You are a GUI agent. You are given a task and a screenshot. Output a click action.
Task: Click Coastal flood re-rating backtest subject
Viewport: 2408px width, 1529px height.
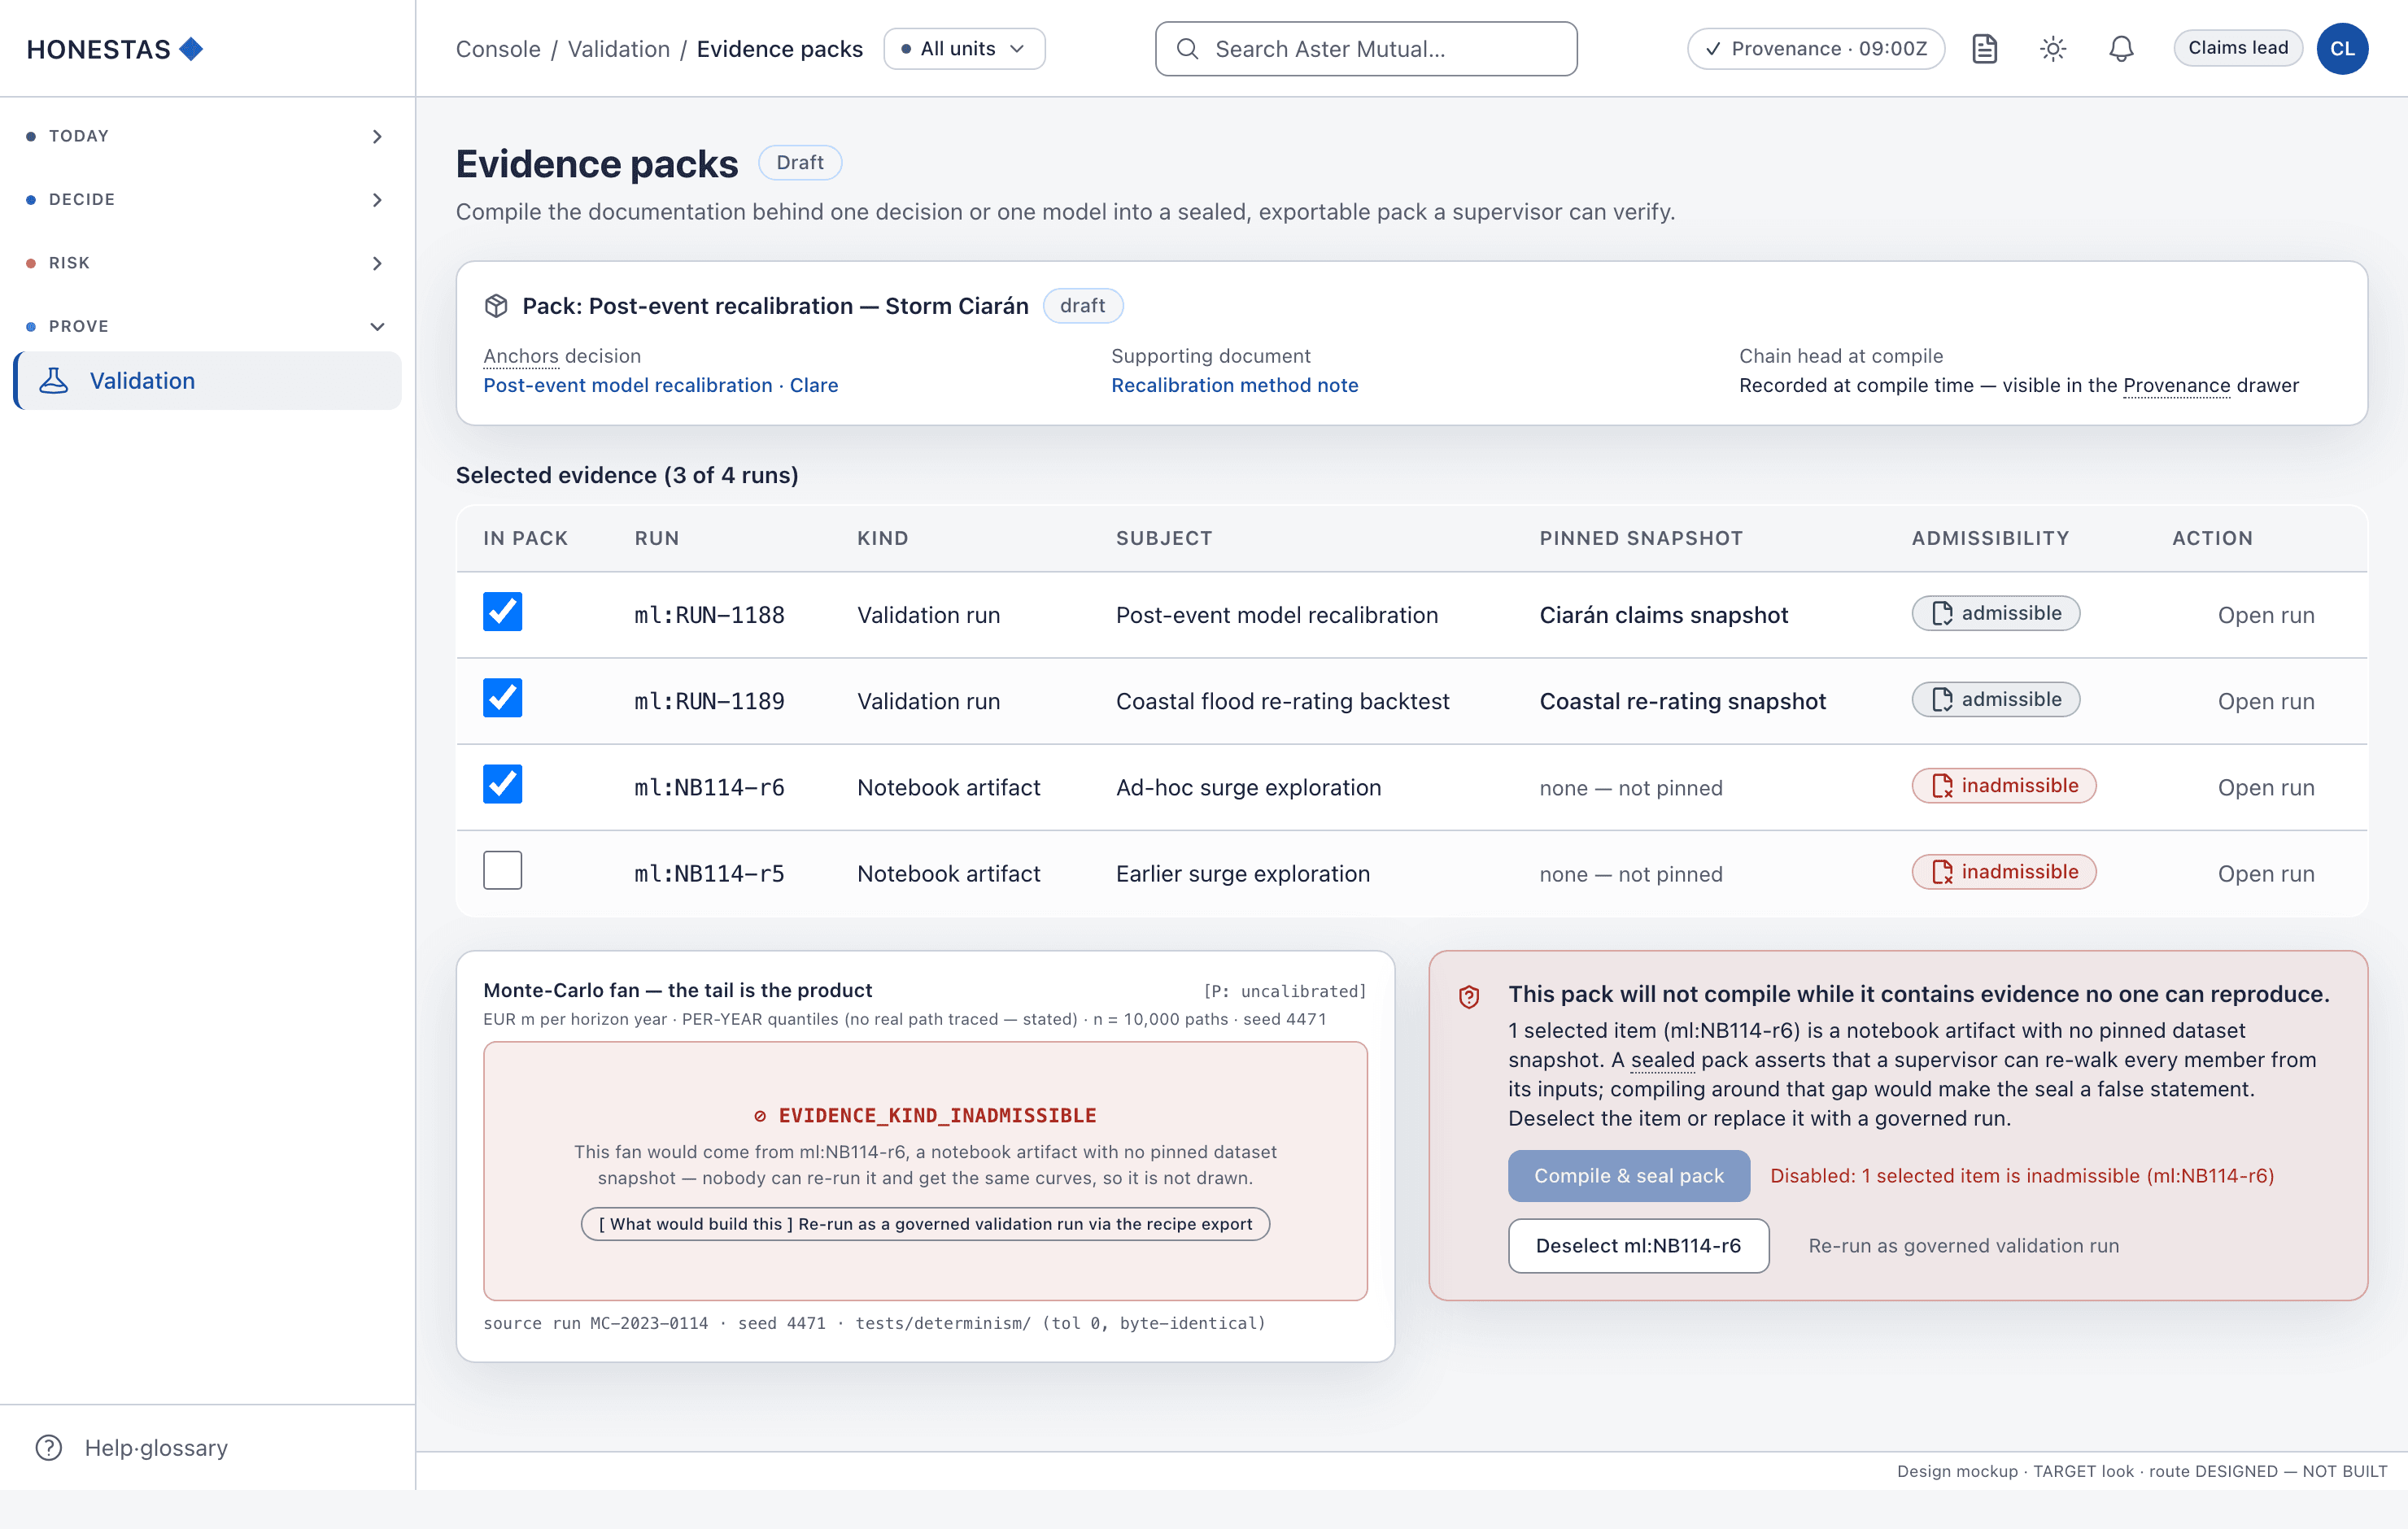[1282, 701]
